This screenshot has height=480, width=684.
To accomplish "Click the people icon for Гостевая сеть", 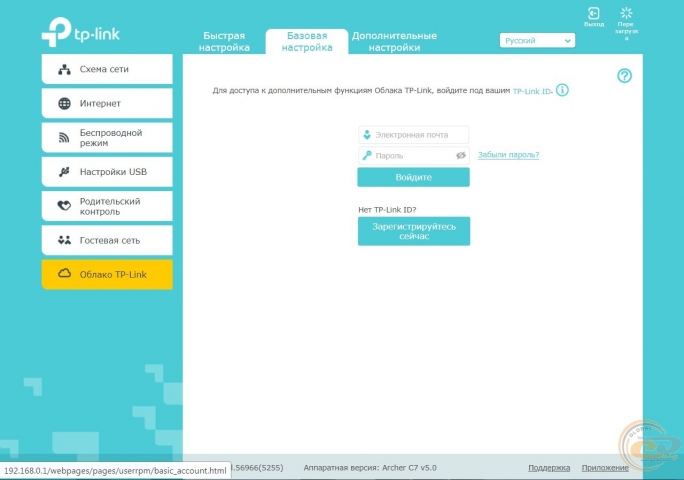I will pyautogui.click(x=64, y=240).
